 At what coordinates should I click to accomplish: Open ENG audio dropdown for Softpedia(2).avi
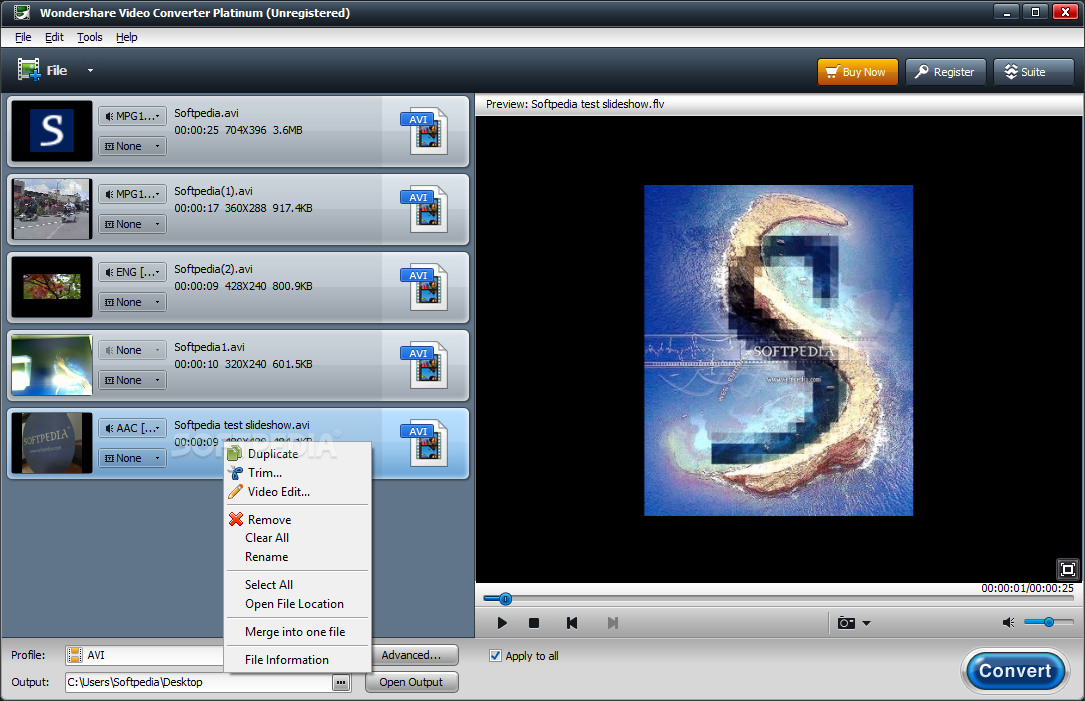coord(132,273)
